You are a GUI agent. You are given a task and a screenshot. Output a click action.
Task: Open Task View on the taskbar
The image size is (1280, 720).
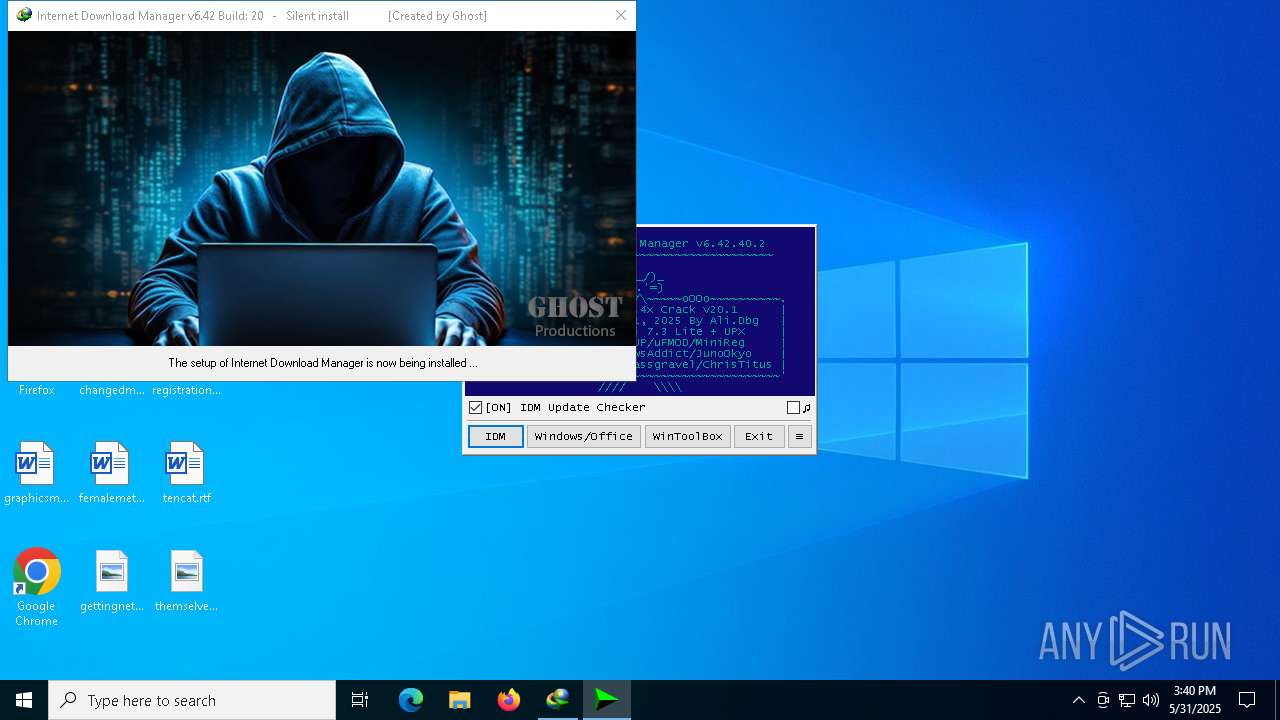(360, 700)
